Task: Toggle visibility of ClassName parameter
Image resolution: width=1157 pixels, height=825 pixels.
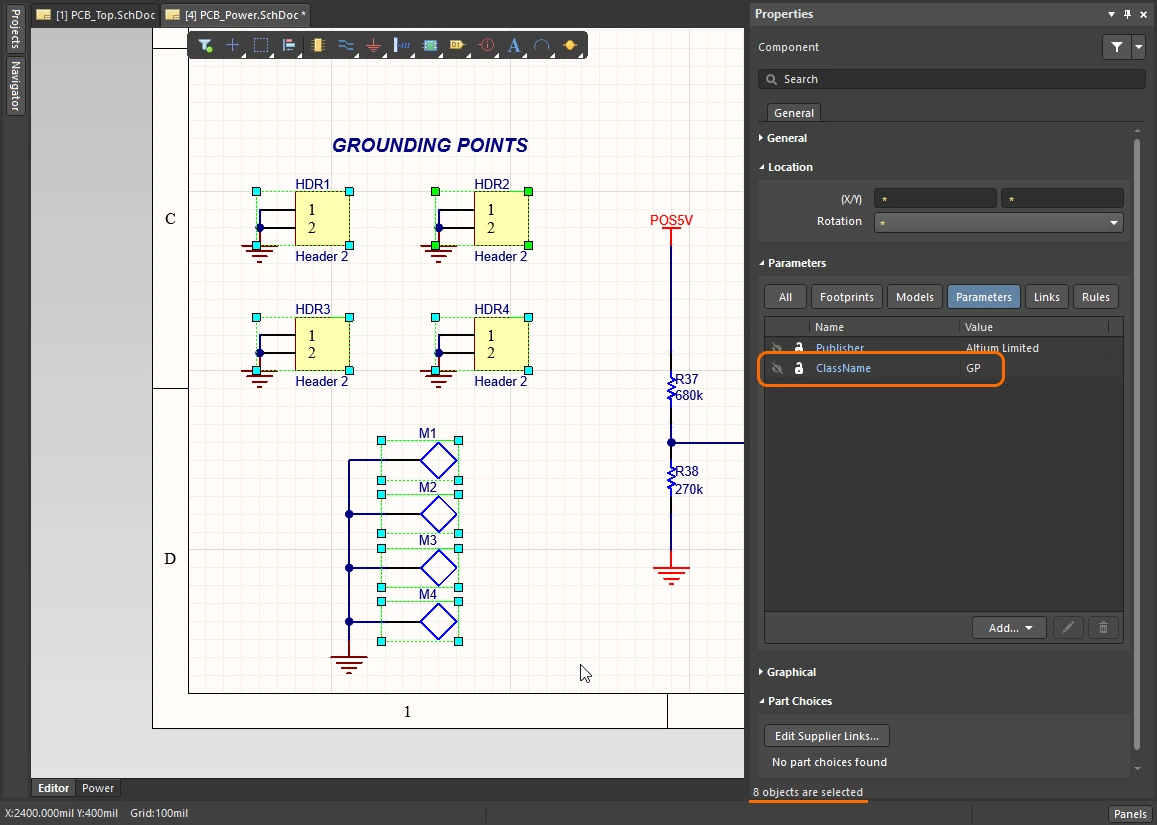Action: [x=776, y=368]
